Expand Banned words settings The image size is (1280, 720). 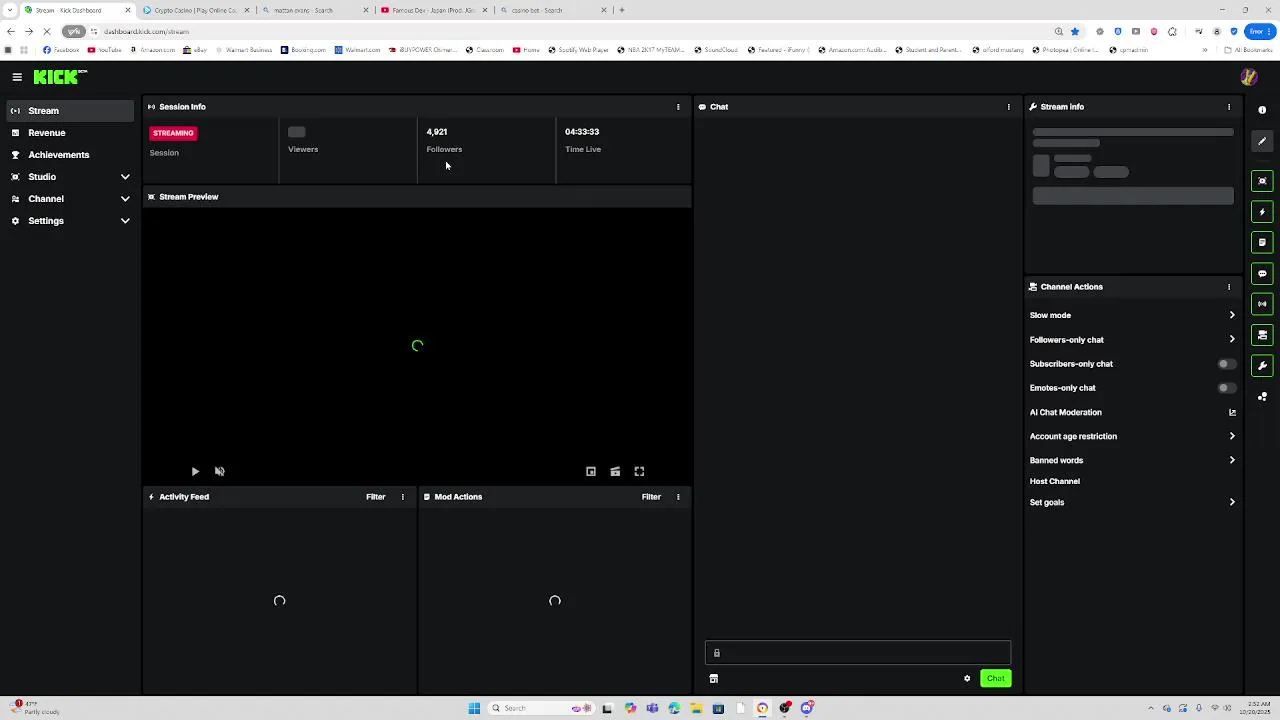(x=1232, y=460)
